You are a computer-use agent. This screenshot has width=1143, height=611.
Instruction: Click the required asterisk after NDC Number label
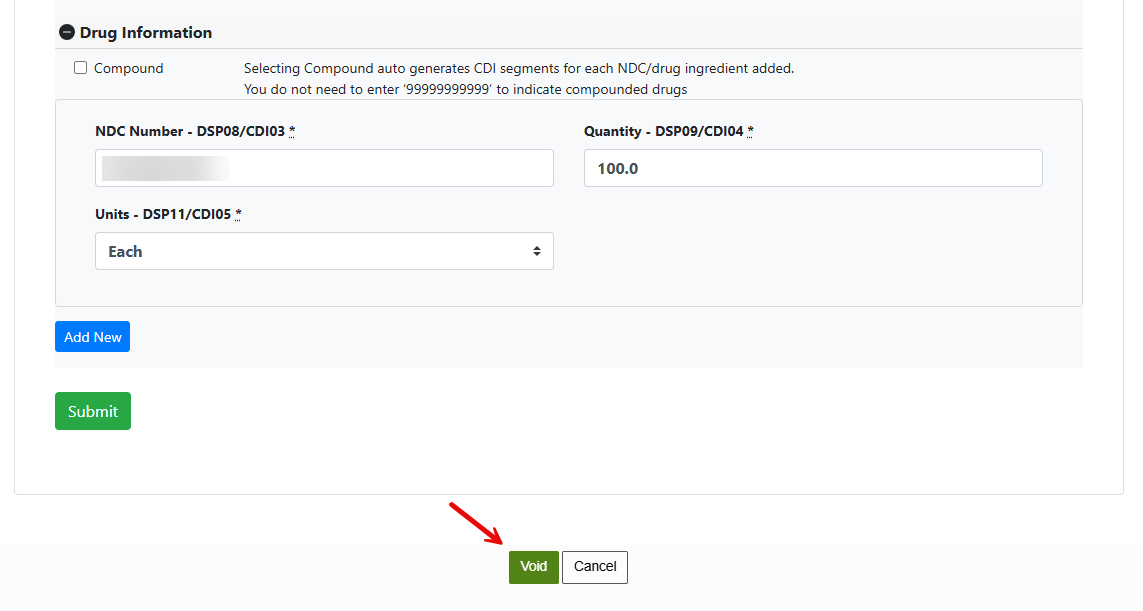pos(292,131)
